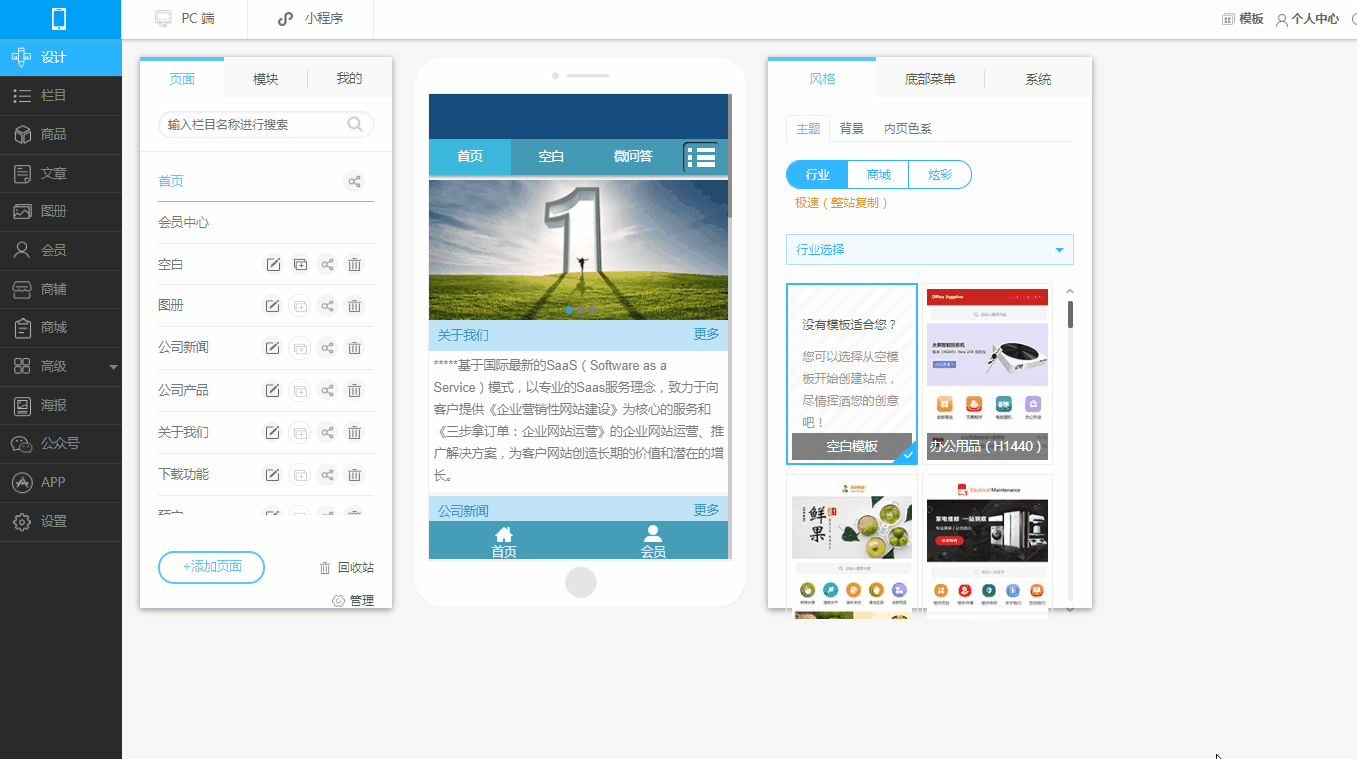Image resolution: width=1357 pixels, height=759 pixels.
Task: Delete the 图册 page
Action: (354, 306)
